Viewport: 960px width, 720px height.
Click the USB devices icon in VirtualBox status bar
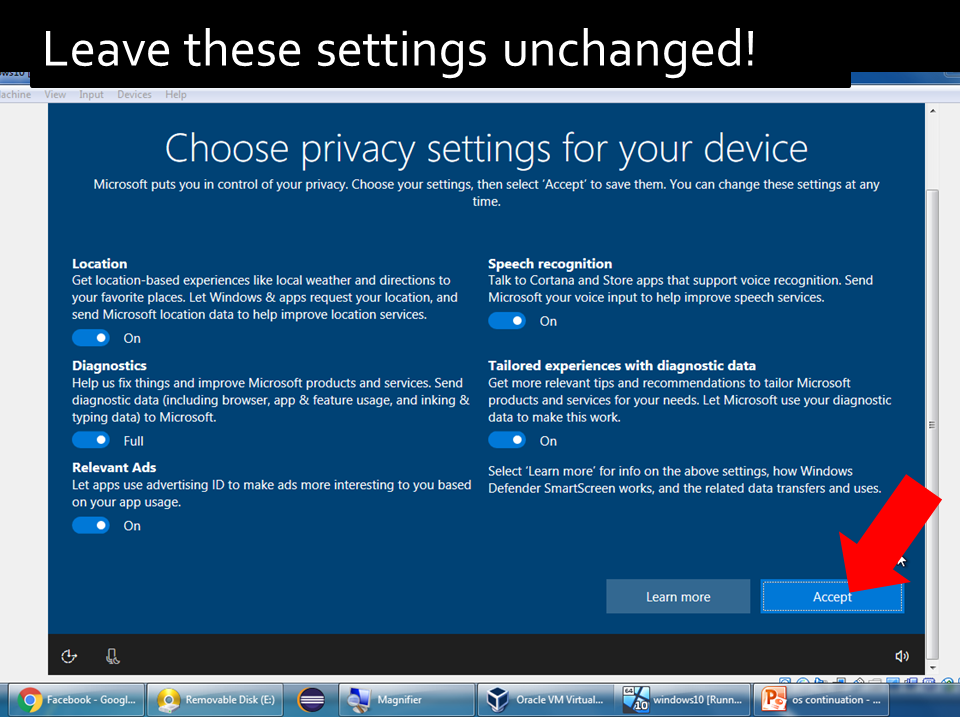pyautogui.click(x=860, y=680)
